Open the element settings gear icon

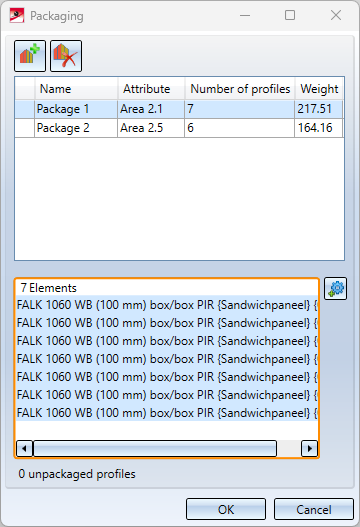(335, 288)
